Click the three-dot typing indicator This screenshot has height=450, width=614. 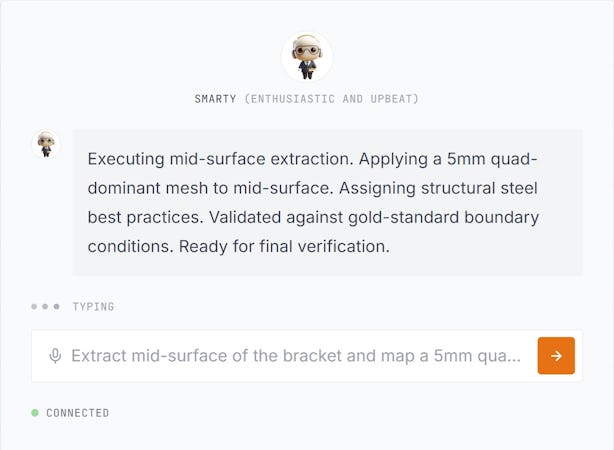pyautogui.click(x=45, y=306)
